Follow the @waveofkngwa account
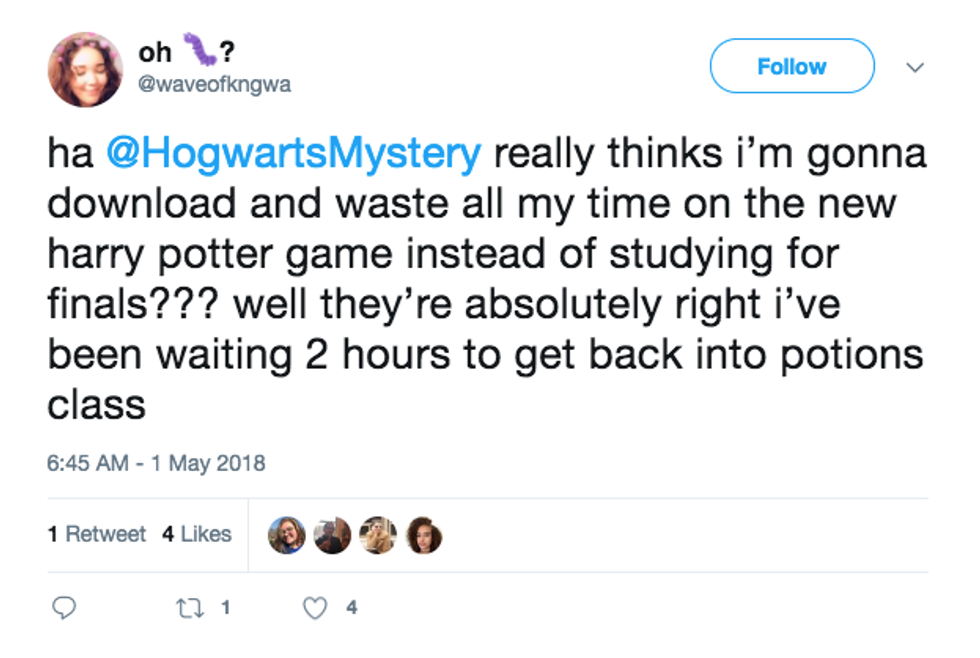The image size is (980, 658). point(791,66)
